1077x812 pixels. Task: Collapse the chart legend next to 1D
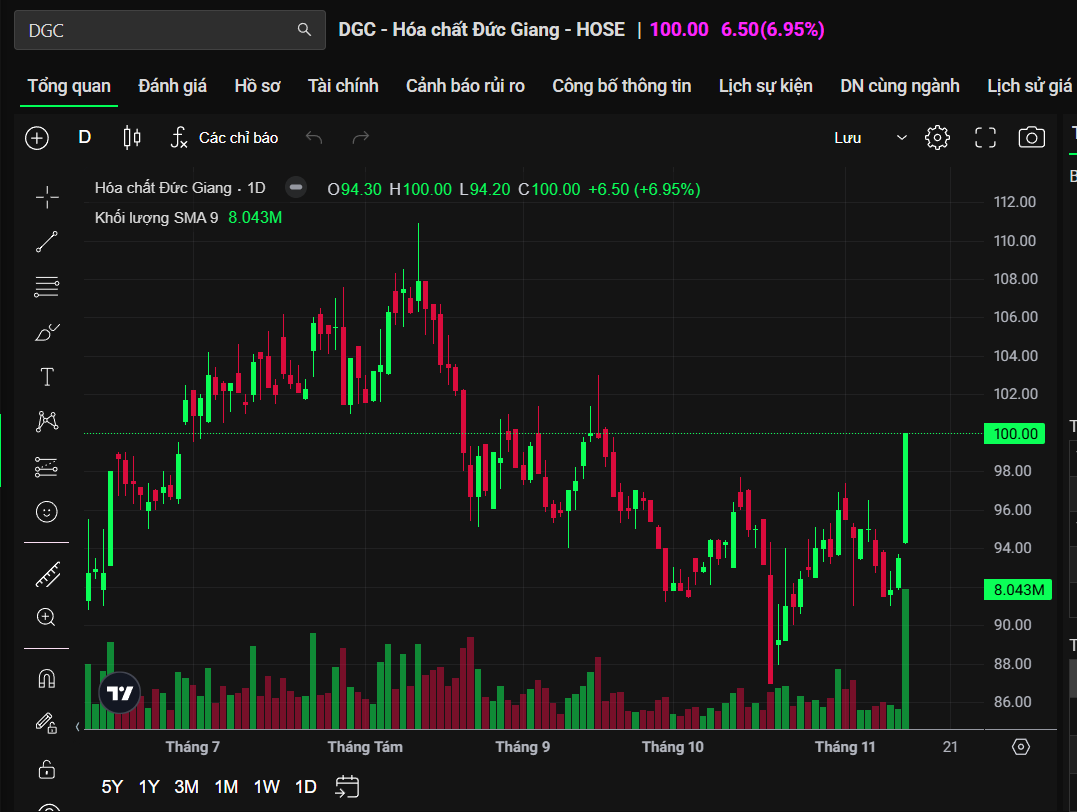click(x=295, y=188)
